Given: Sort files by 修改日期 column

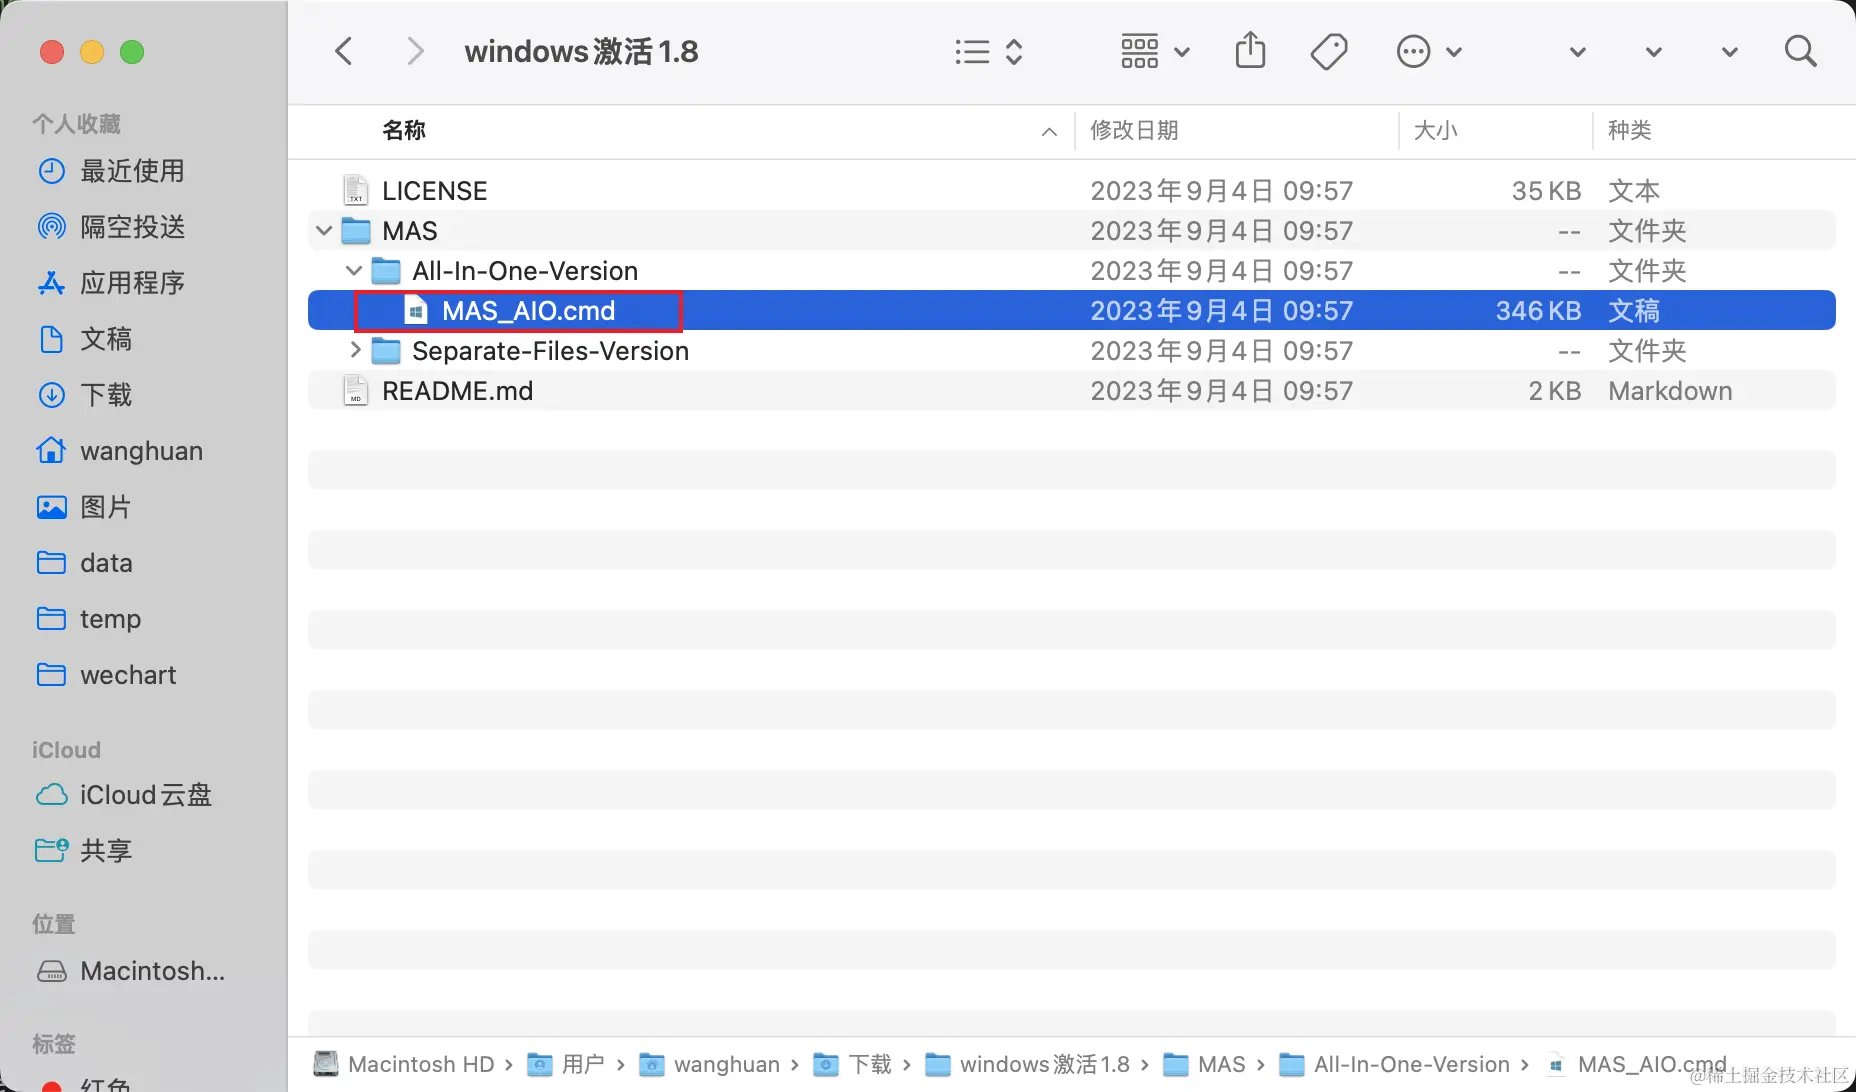Looking at the screenshot, I should [1134, 130].
